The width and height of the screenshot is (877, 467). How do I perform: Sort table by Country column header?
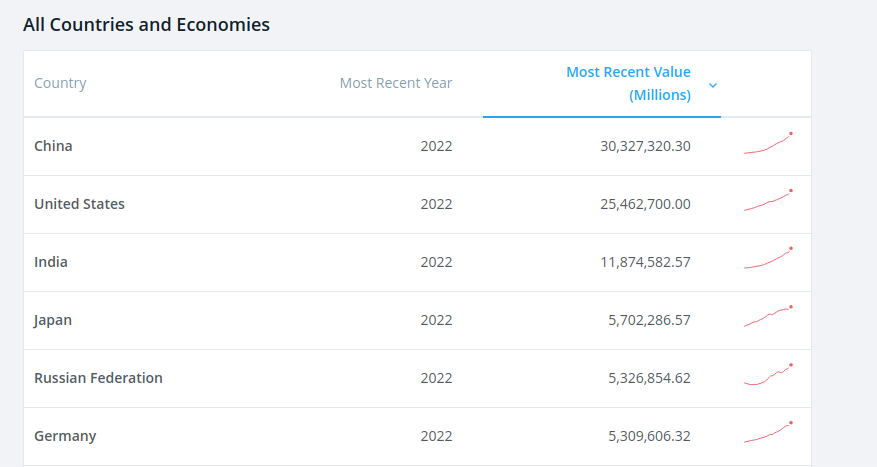(x=60, y=83)
